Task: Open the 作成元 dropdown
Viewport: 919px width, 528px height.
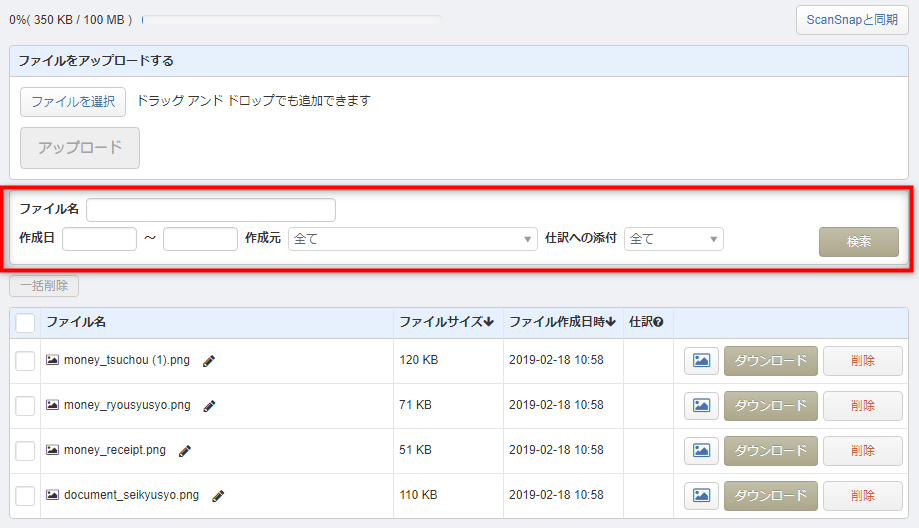Action: [413, 239]
